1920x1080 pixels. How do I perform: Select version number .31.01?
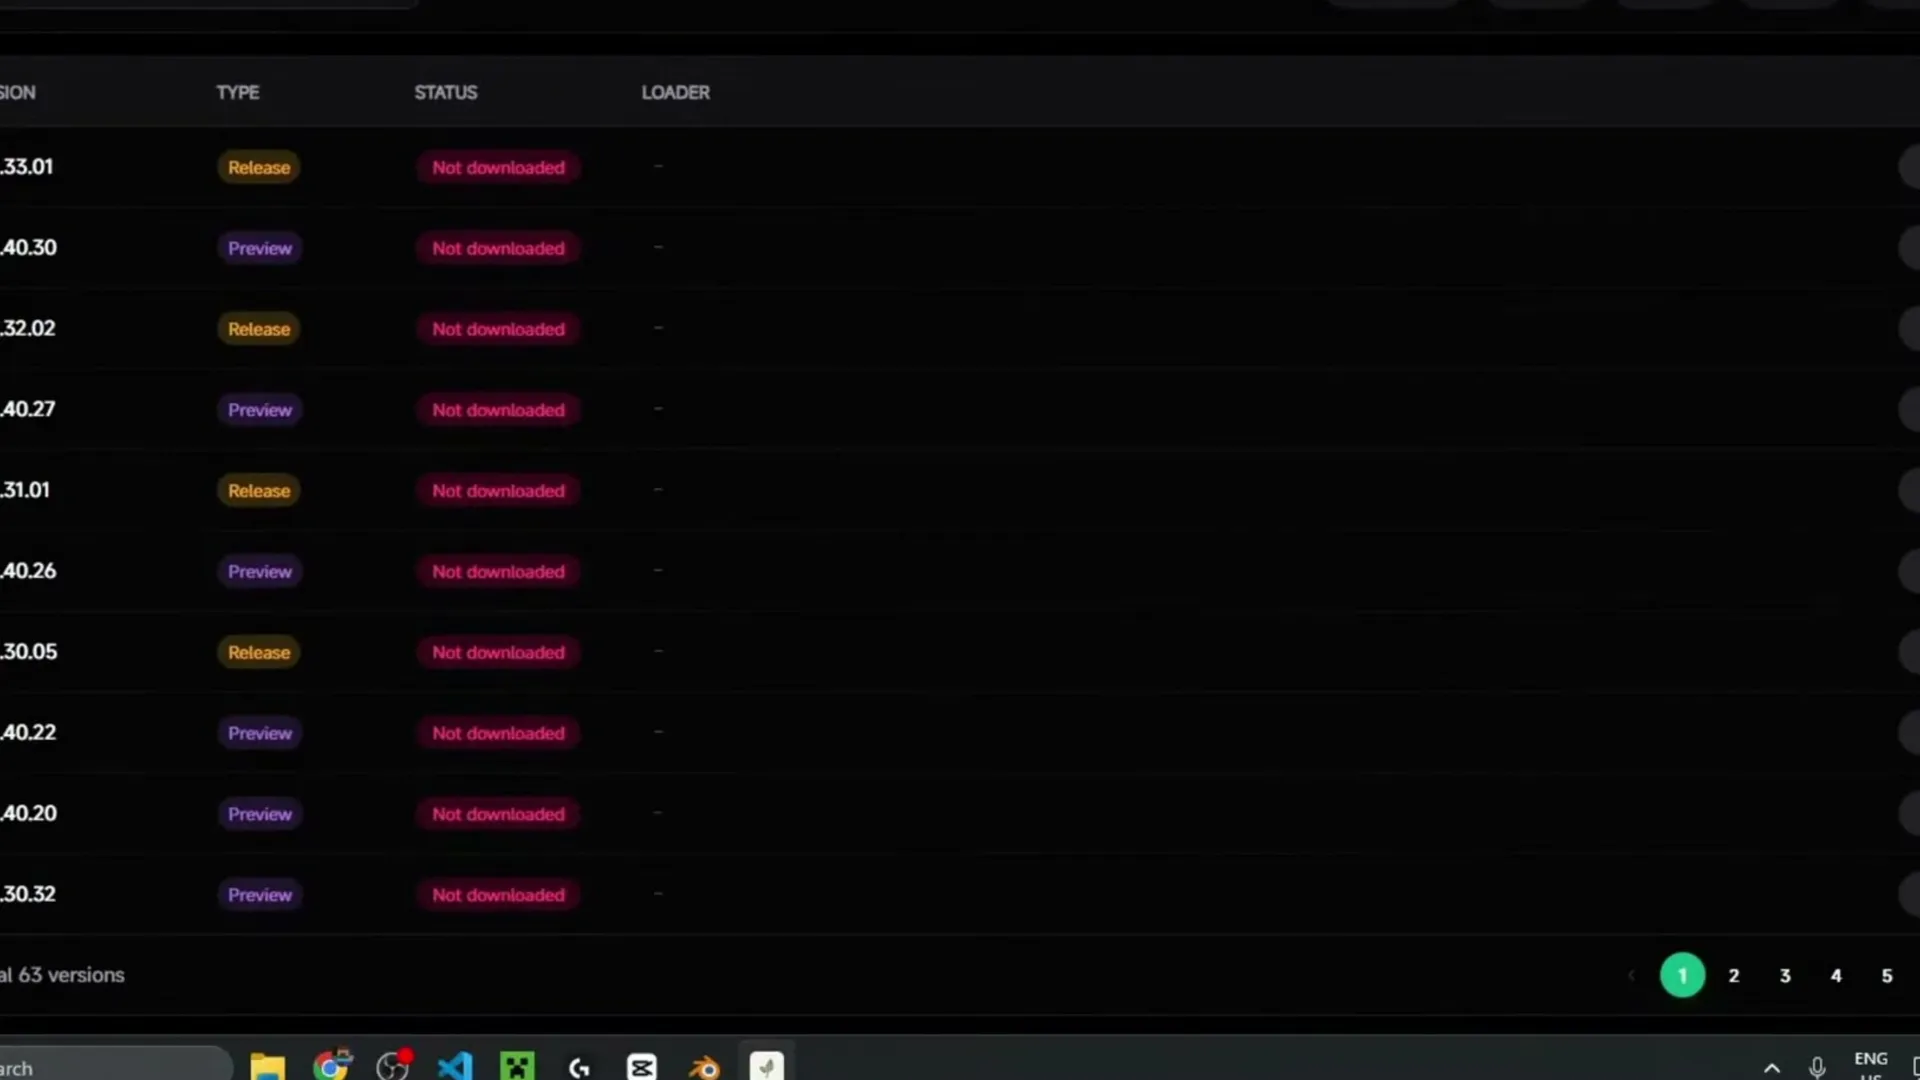click(x=25, y=491)
